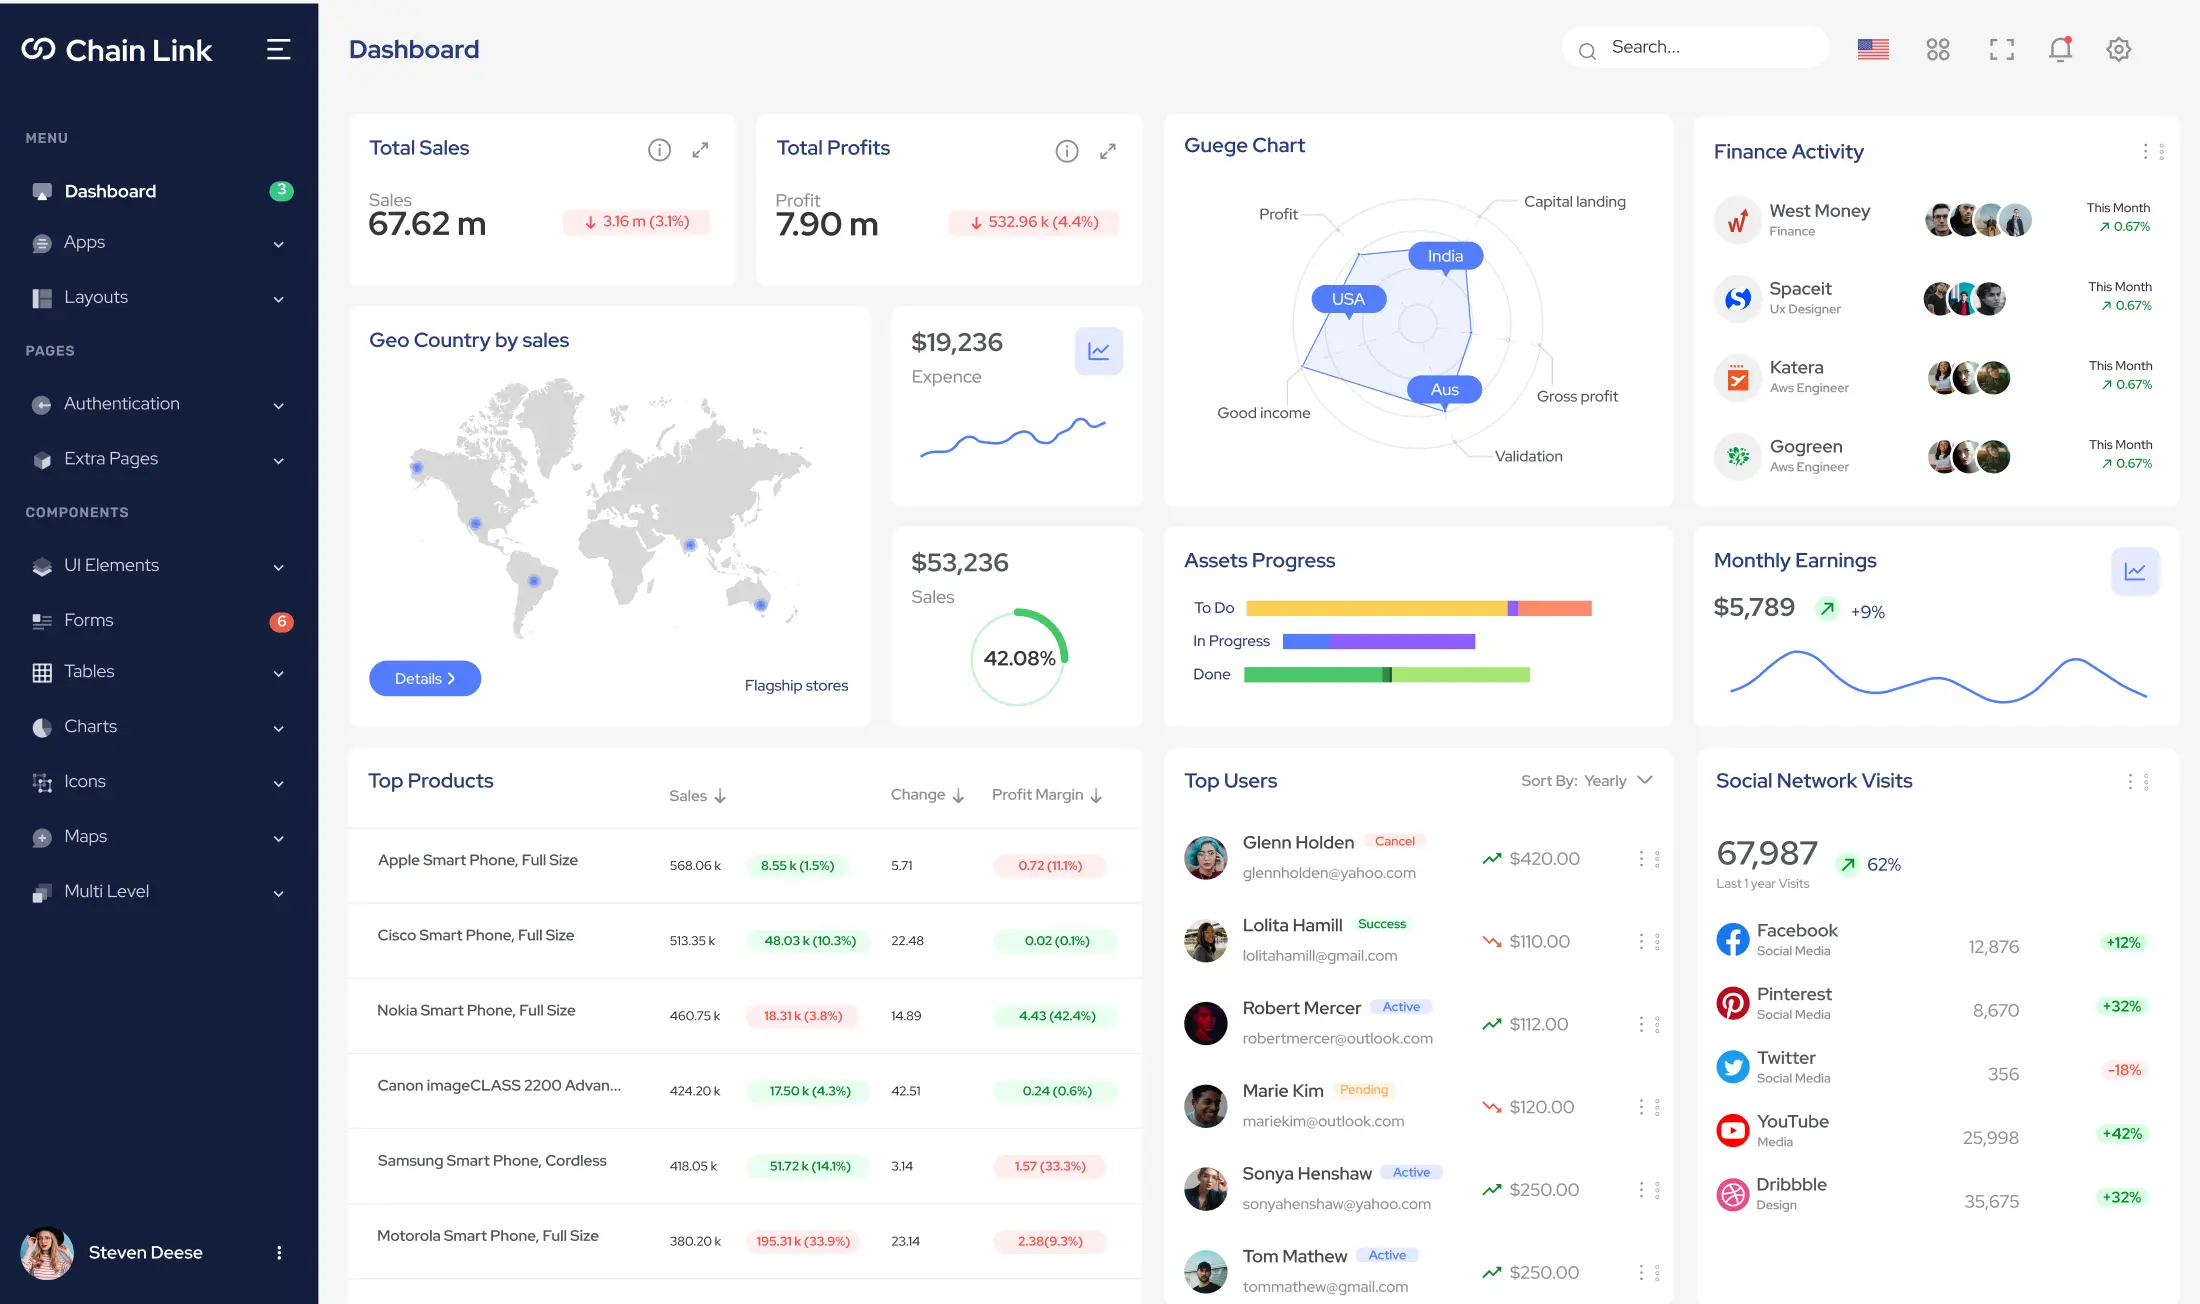Open the notifications bell icon

click(x=2060, y=49)
